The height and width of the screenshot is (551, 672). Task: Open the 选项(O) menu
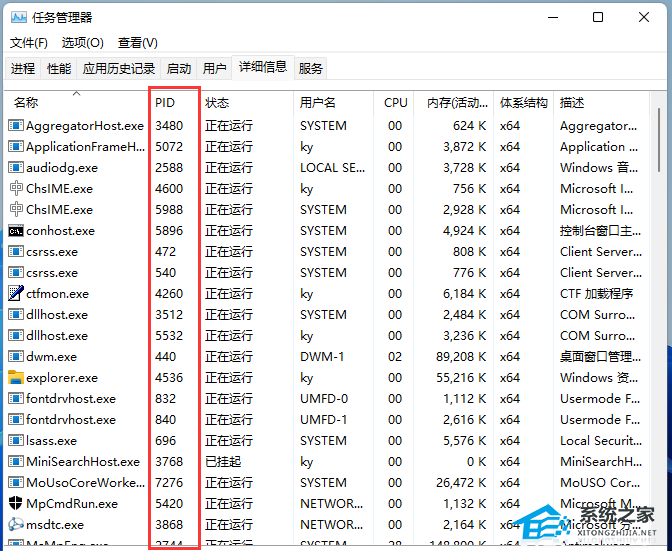click(83, 42)
